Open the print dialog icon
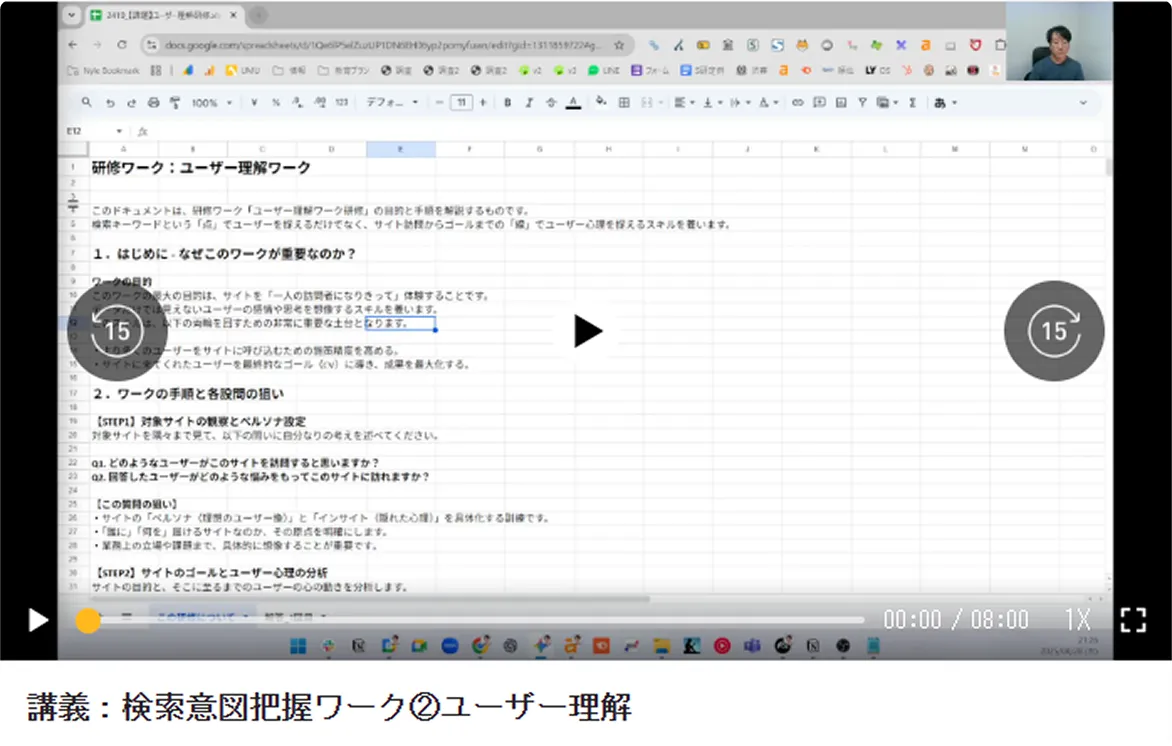Viewport: 1172px width, 746px height. tap(151, 103)
